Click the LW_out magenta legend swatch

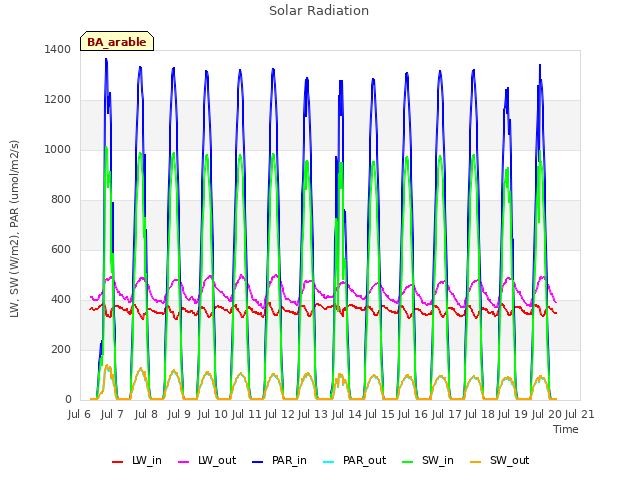tap(184, 462)
